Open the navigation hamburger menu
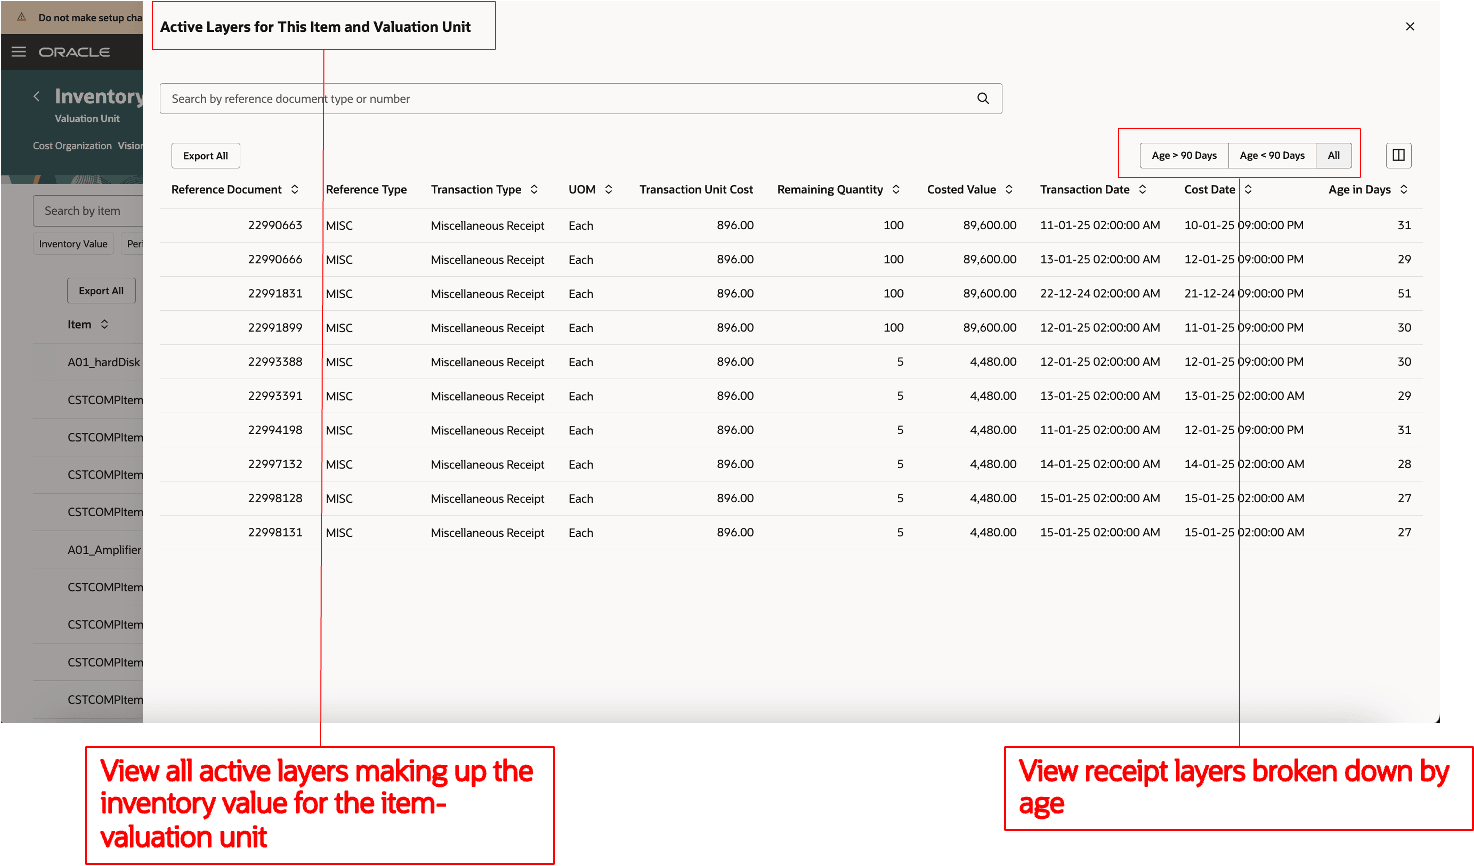 18,52
